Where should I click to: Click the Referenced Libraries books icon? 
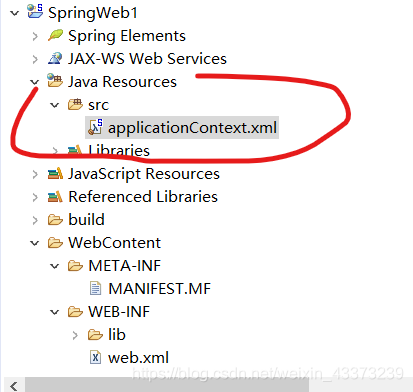[55, 196]
